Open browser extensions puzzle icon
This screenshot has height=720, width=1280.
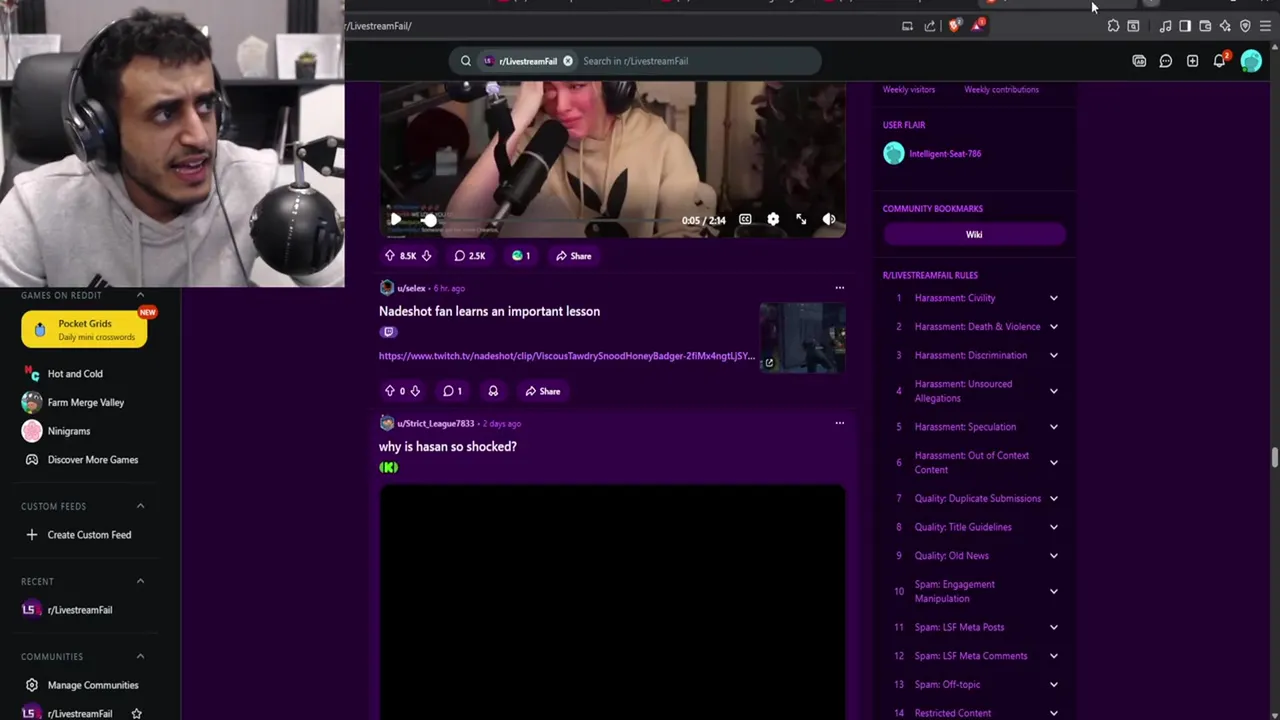click(1113, 26)
